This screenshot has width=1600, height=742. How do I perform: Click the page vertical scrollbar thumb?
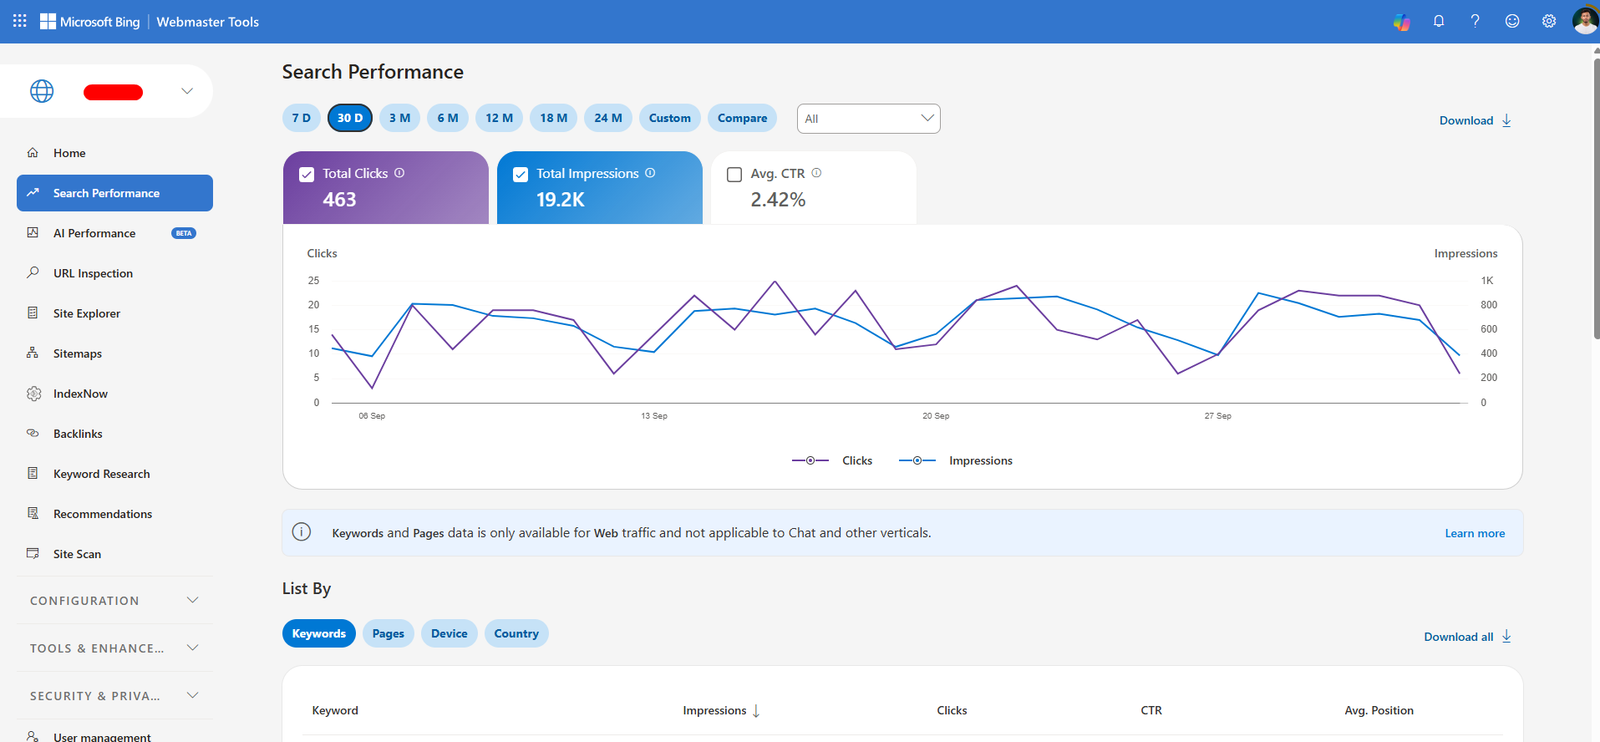1596,200
